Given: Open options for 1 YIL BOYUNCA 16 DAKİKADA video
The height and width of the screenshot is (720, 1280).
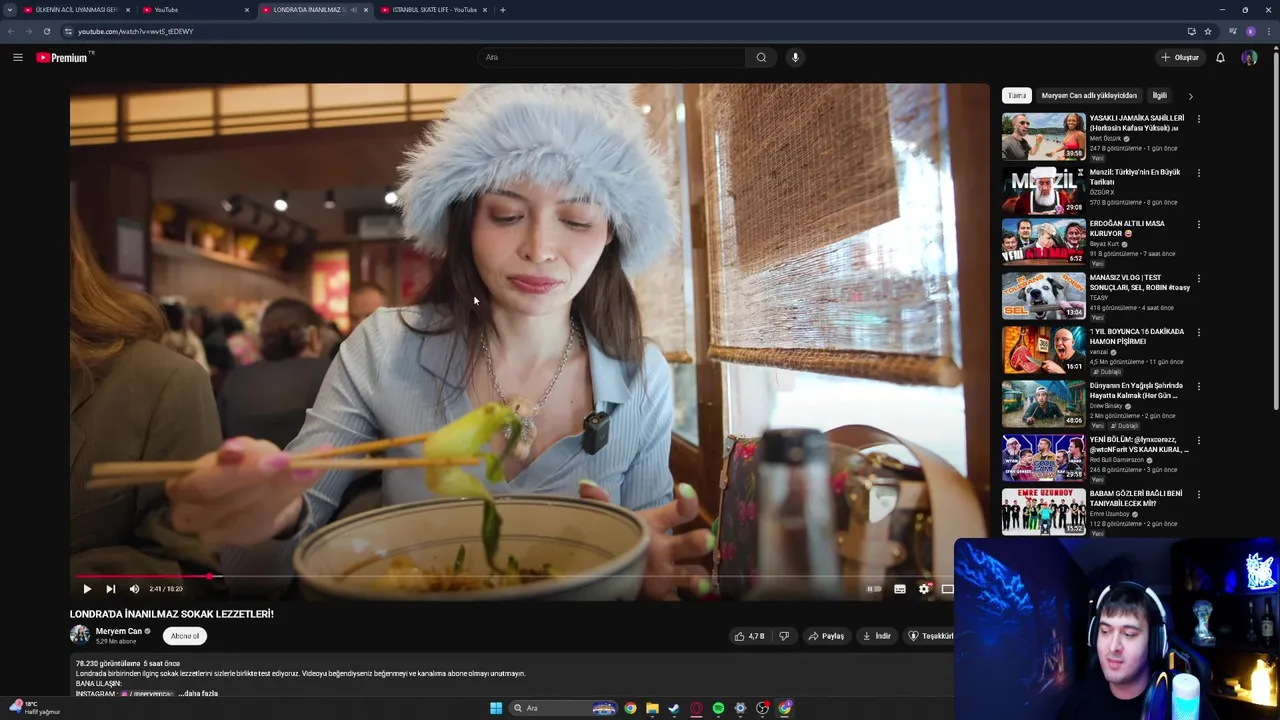Looking at the screenshot, I should [x=1198, y=333].
